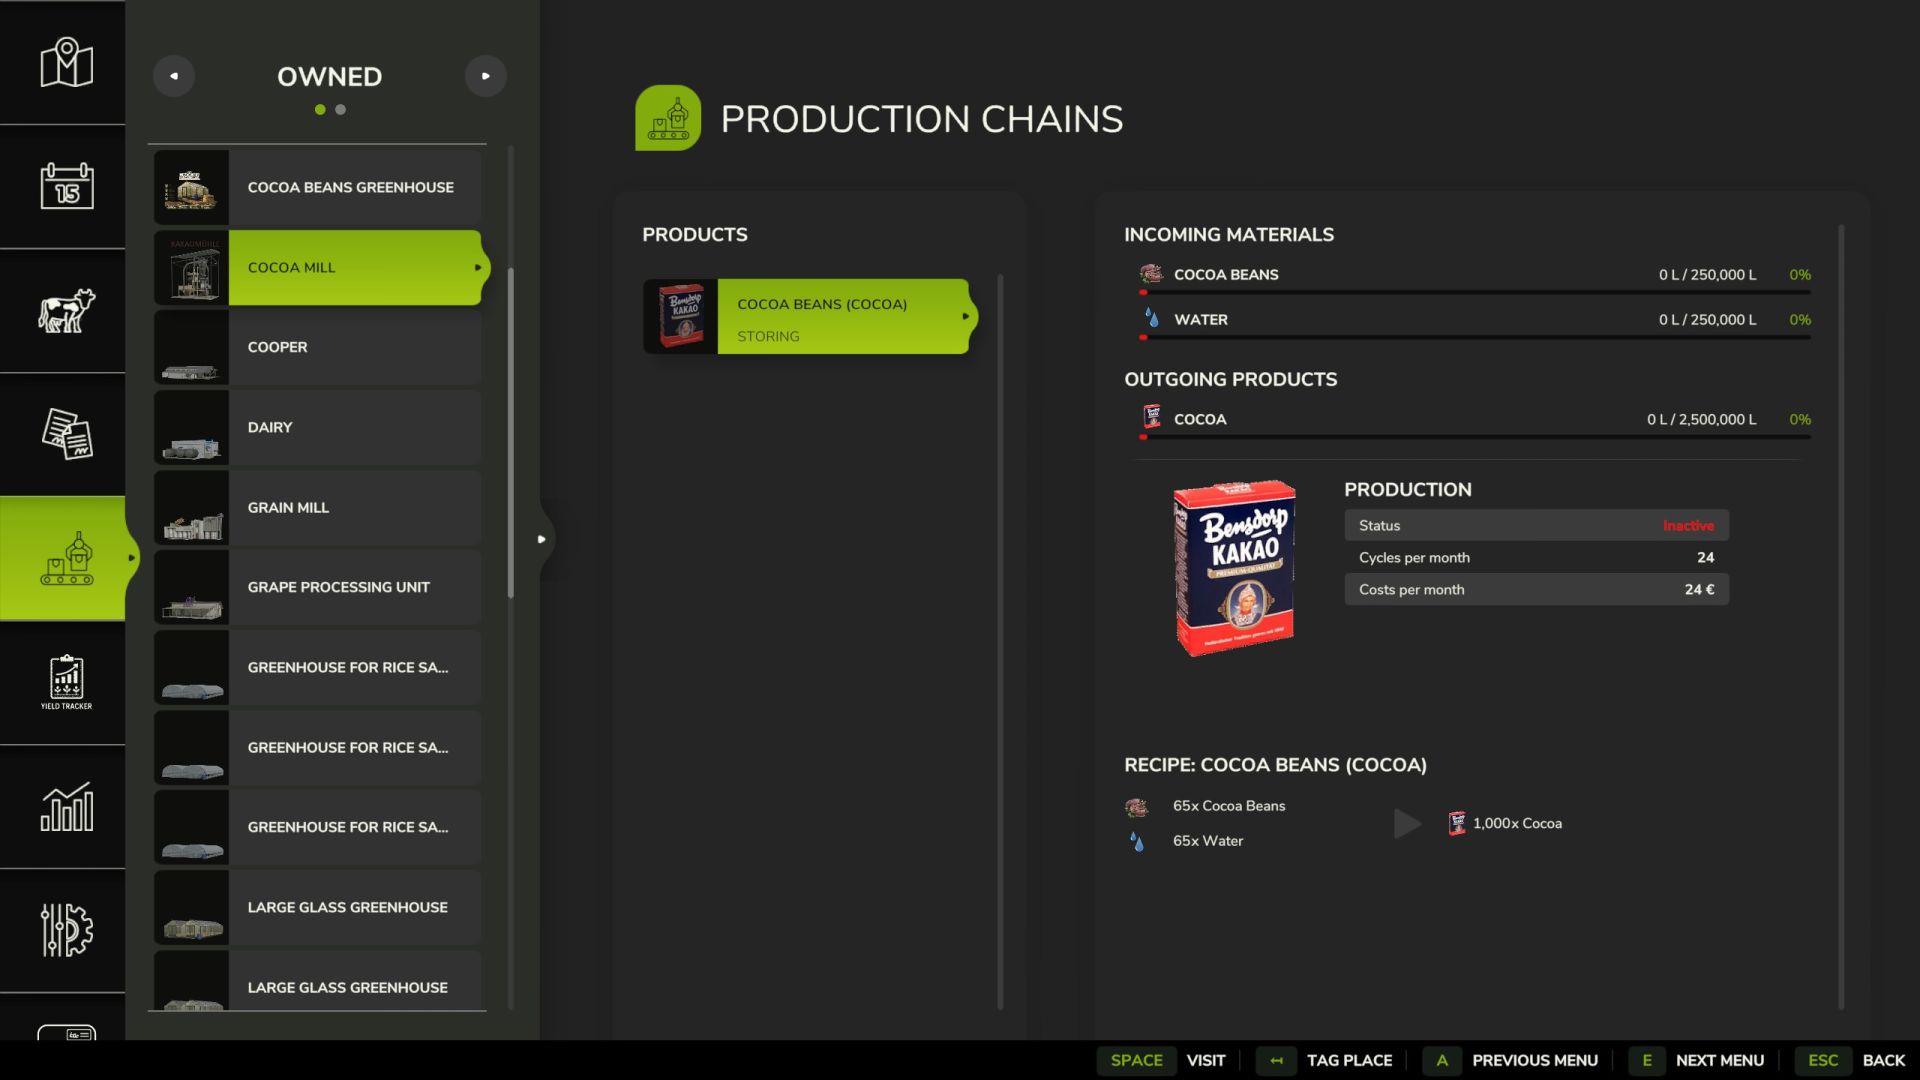Viewport: 1920px width, 1080px height.
Task: Click the Cocoa Beans fill level bar
Action: coord(1476,293)
